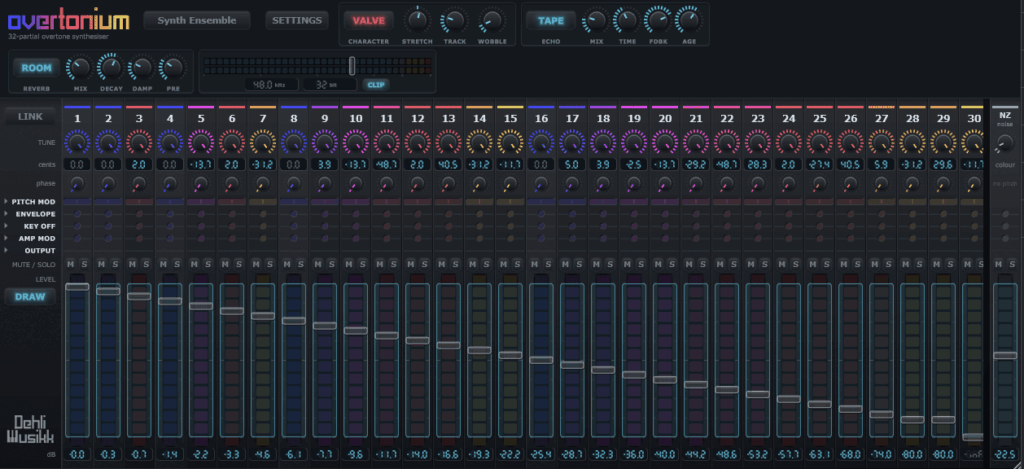Open the 32 bit depth selector

point(330,84)
